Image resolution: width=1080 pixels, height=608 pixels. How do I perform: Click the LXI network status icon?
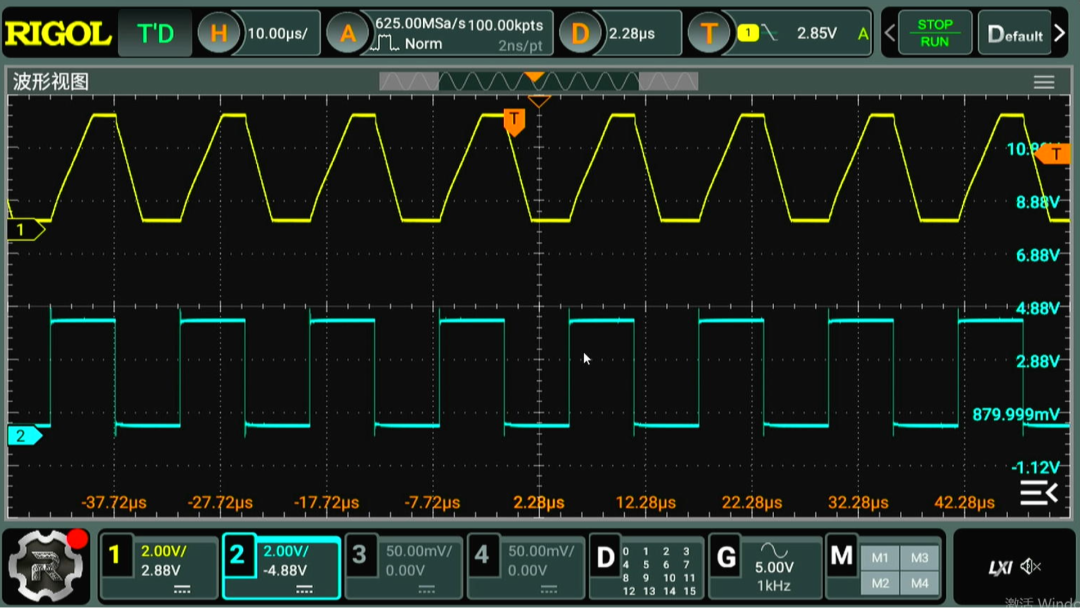coord(1000,568)
